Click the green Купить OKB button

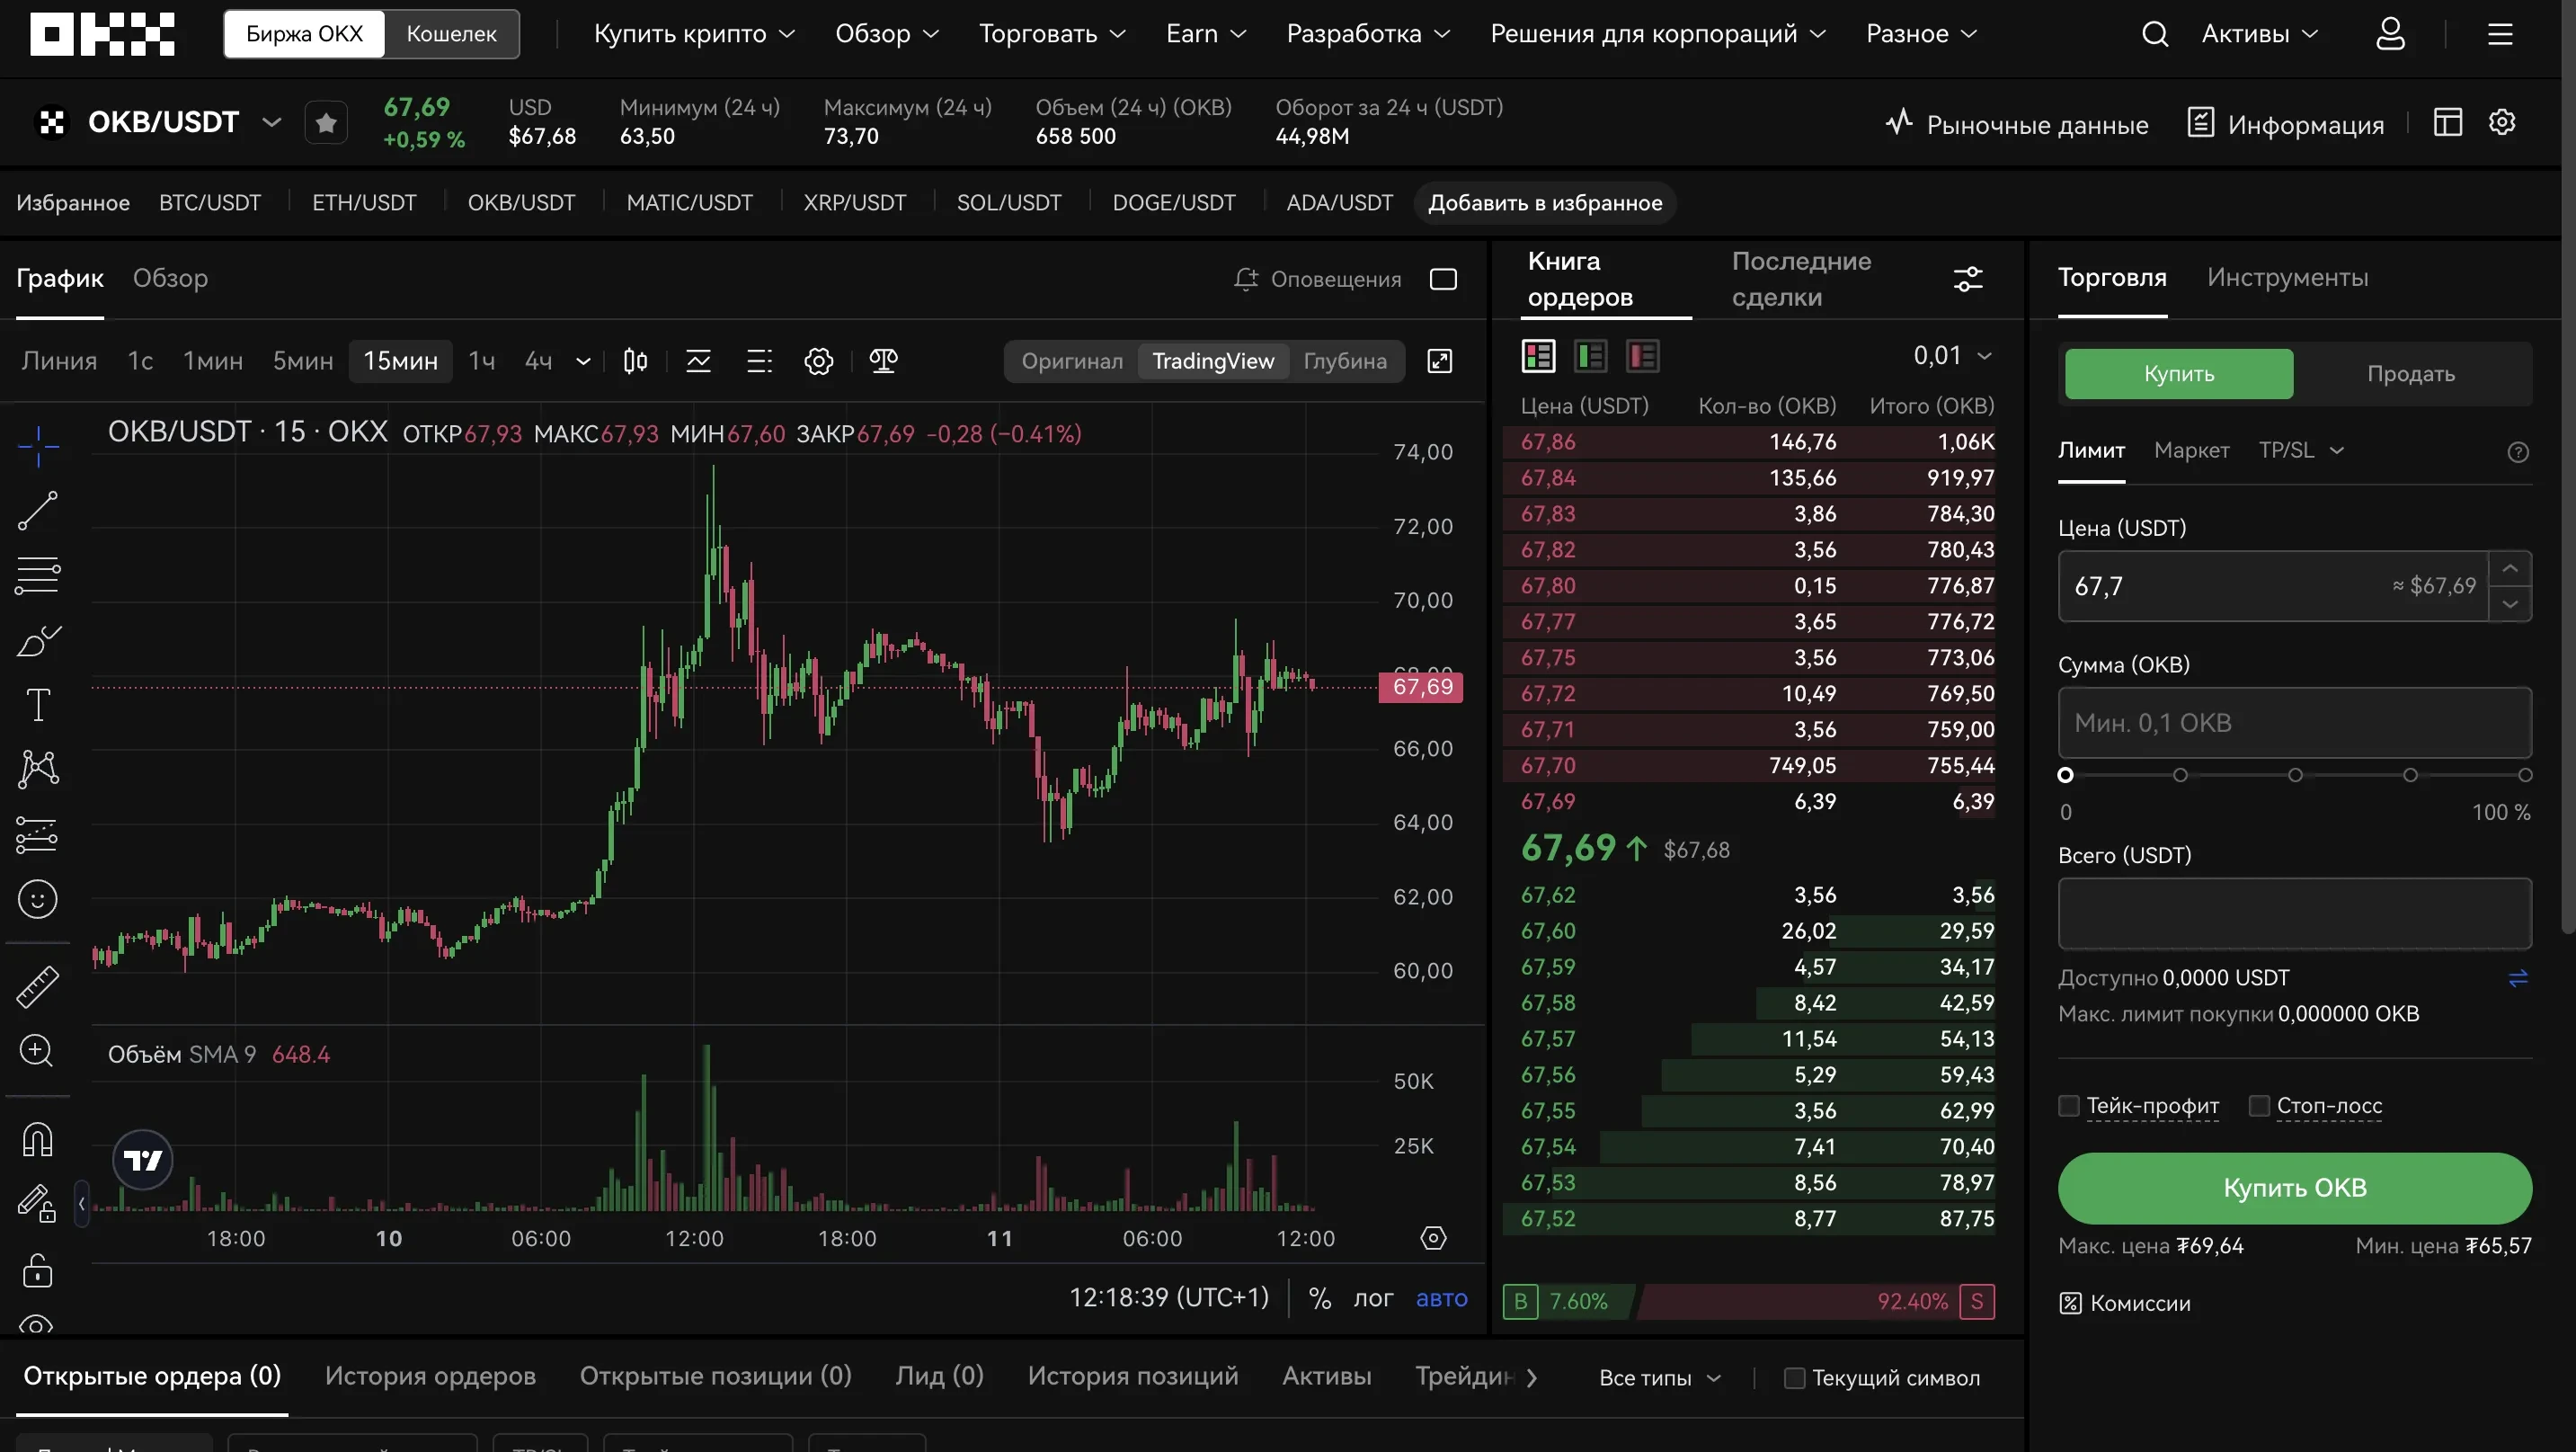pyautogui.click(x=2294, y=1188)
